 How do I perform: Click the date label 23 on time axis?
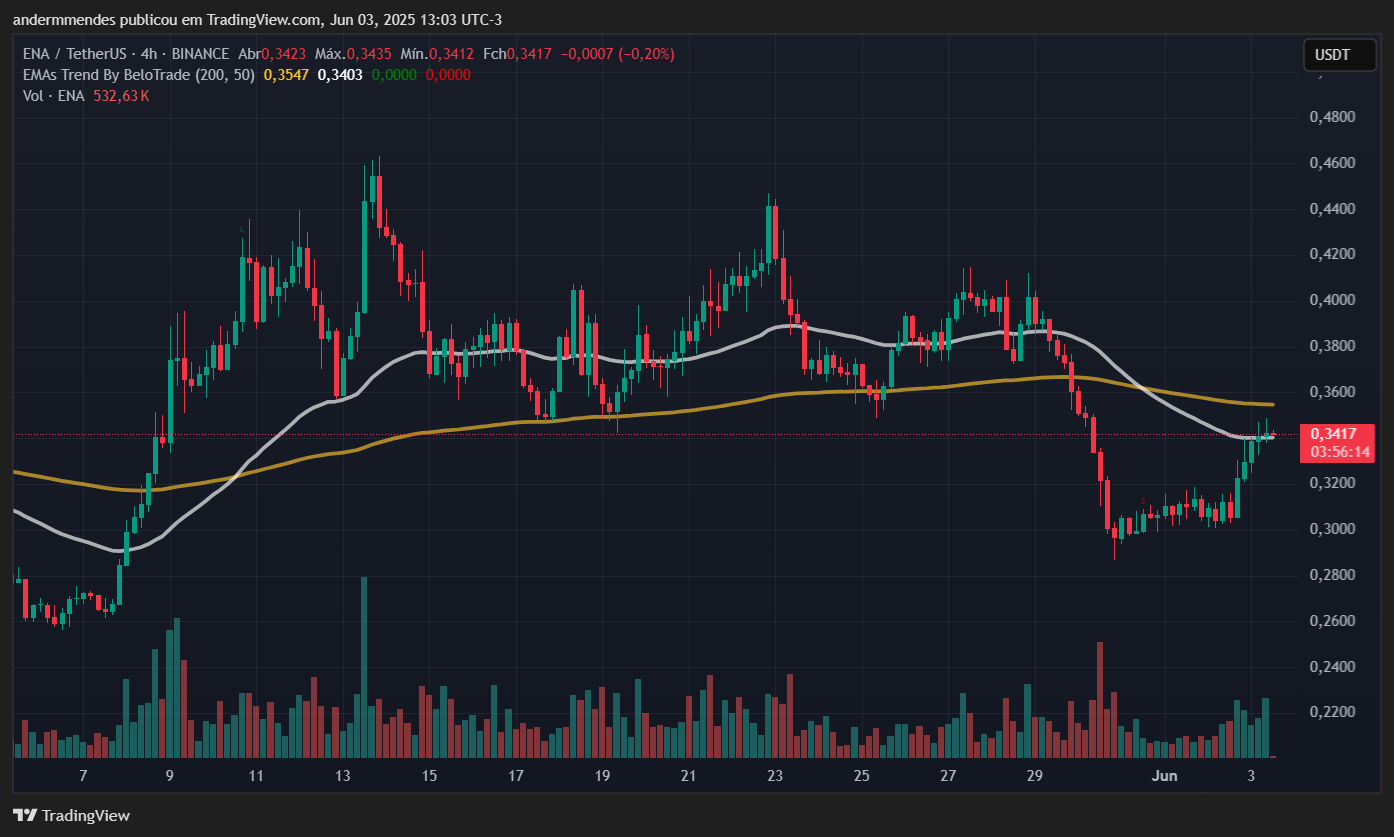click(775, 776)
